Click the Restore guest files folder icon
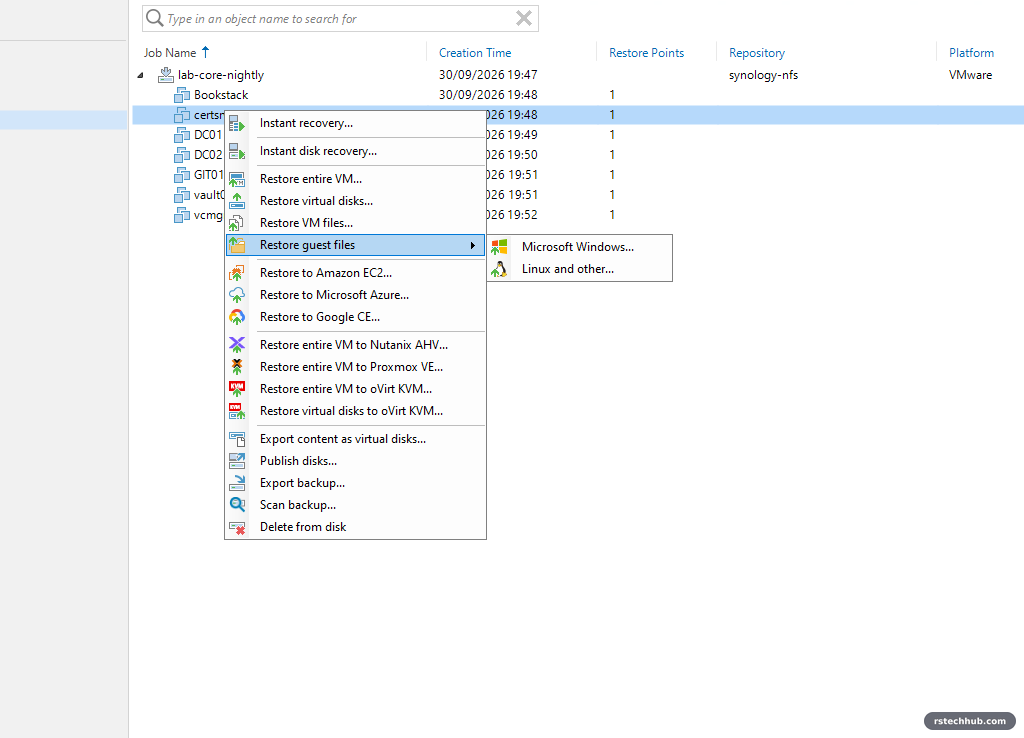Screen dimensions: 1024x738 tap(237, 245)
